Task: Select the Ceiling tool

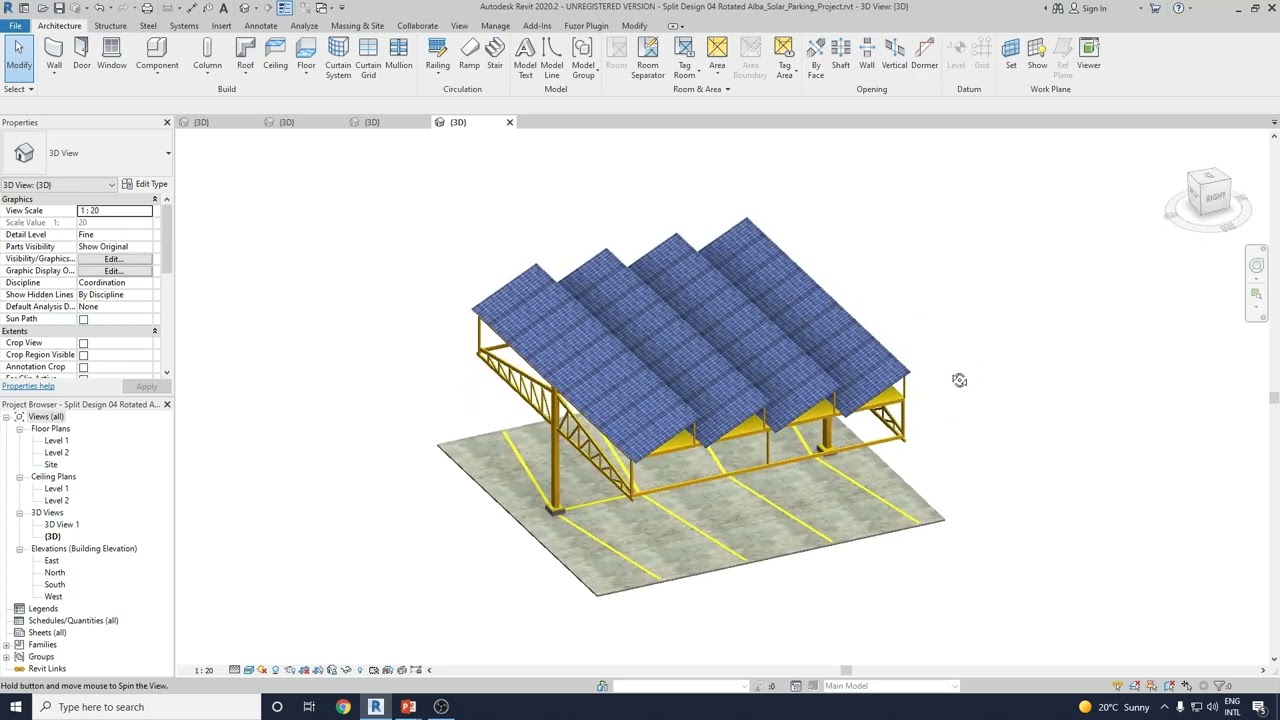Action: [276, 54]
